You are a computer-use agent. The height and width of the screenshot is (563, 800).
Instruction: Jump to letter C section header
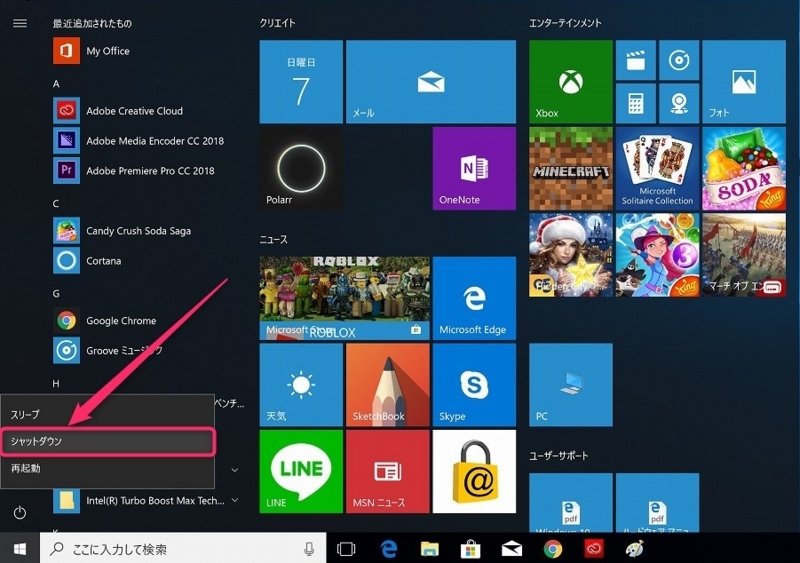pyautogui.click(x=56, y=204)
